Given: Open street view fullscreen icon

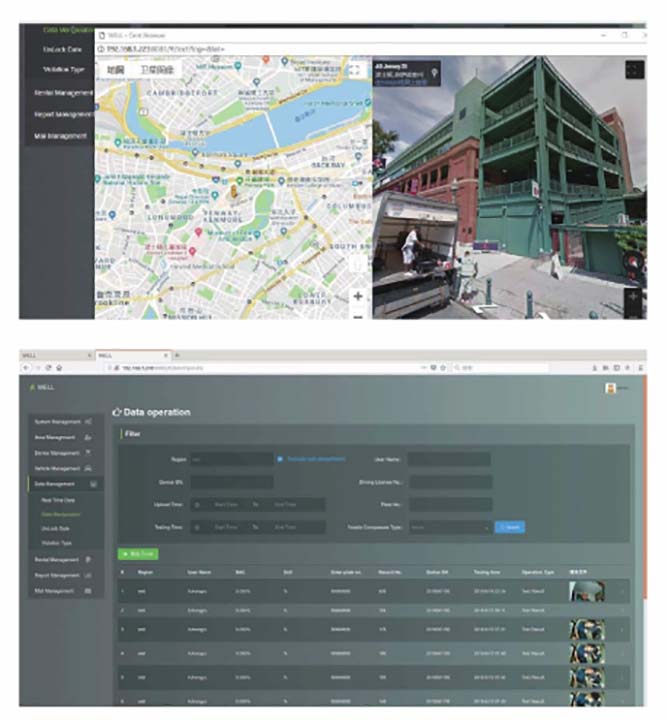Looking at the screenshot, I should [632, 70].
